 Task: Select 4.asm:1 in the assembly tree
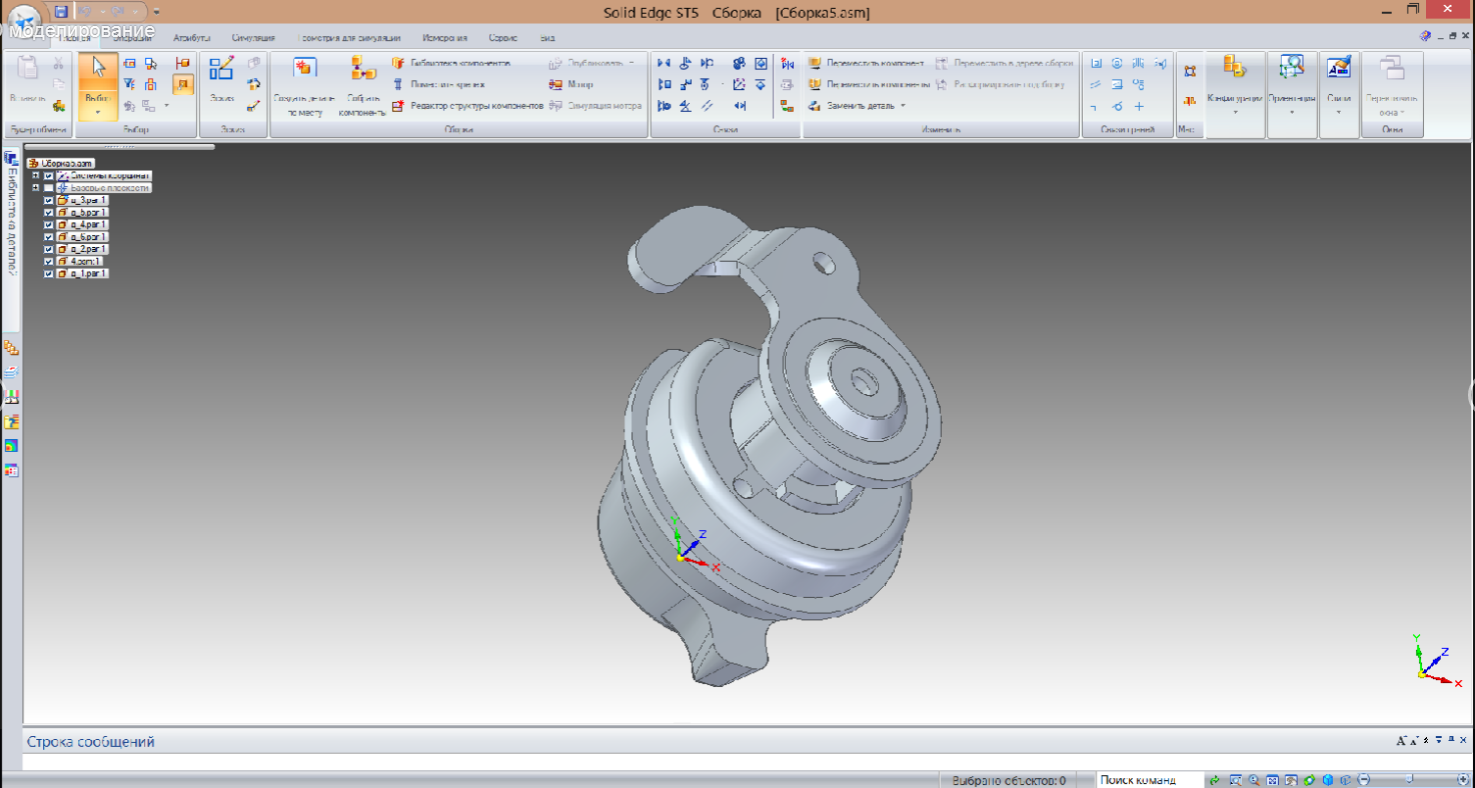[x=80, y=261]
